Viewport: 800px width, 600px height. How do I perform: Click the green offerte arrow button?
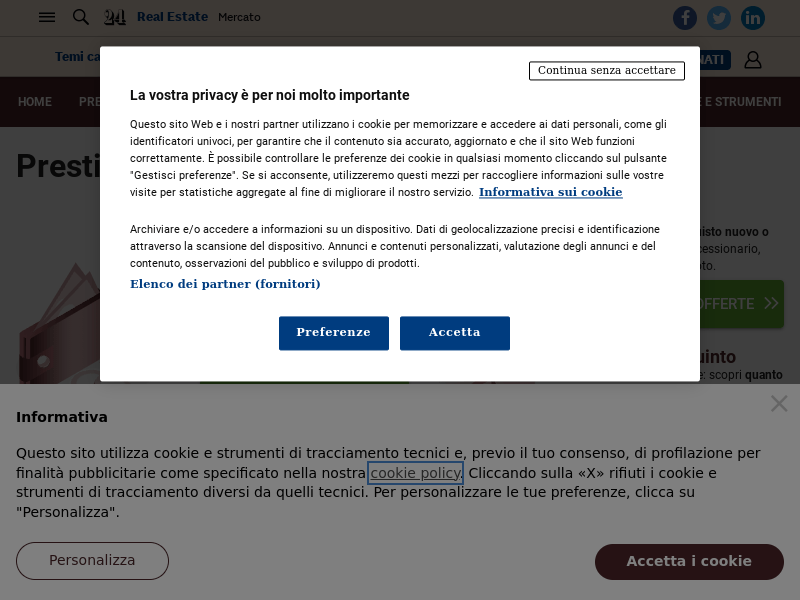[741, 304]
